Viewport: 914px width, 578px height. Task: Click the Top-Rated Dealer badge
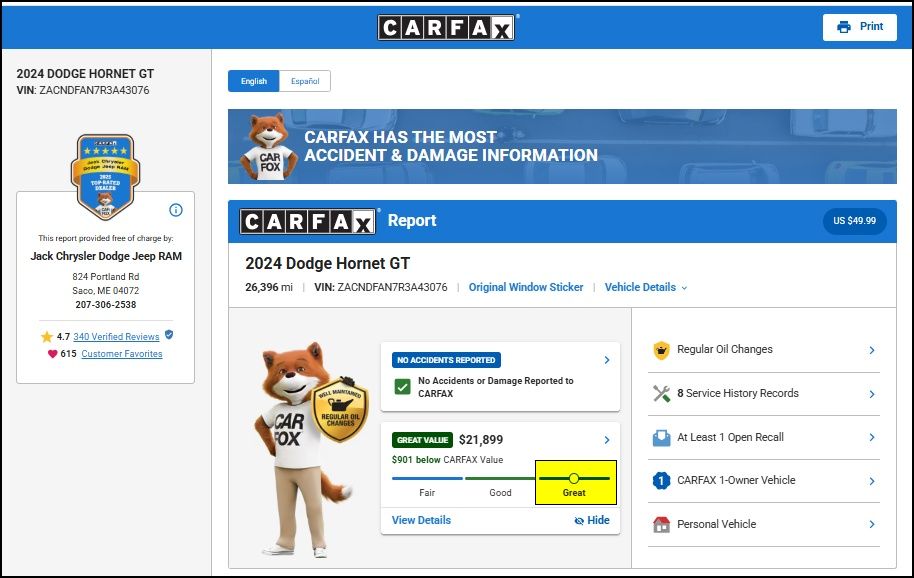point(106,177)
